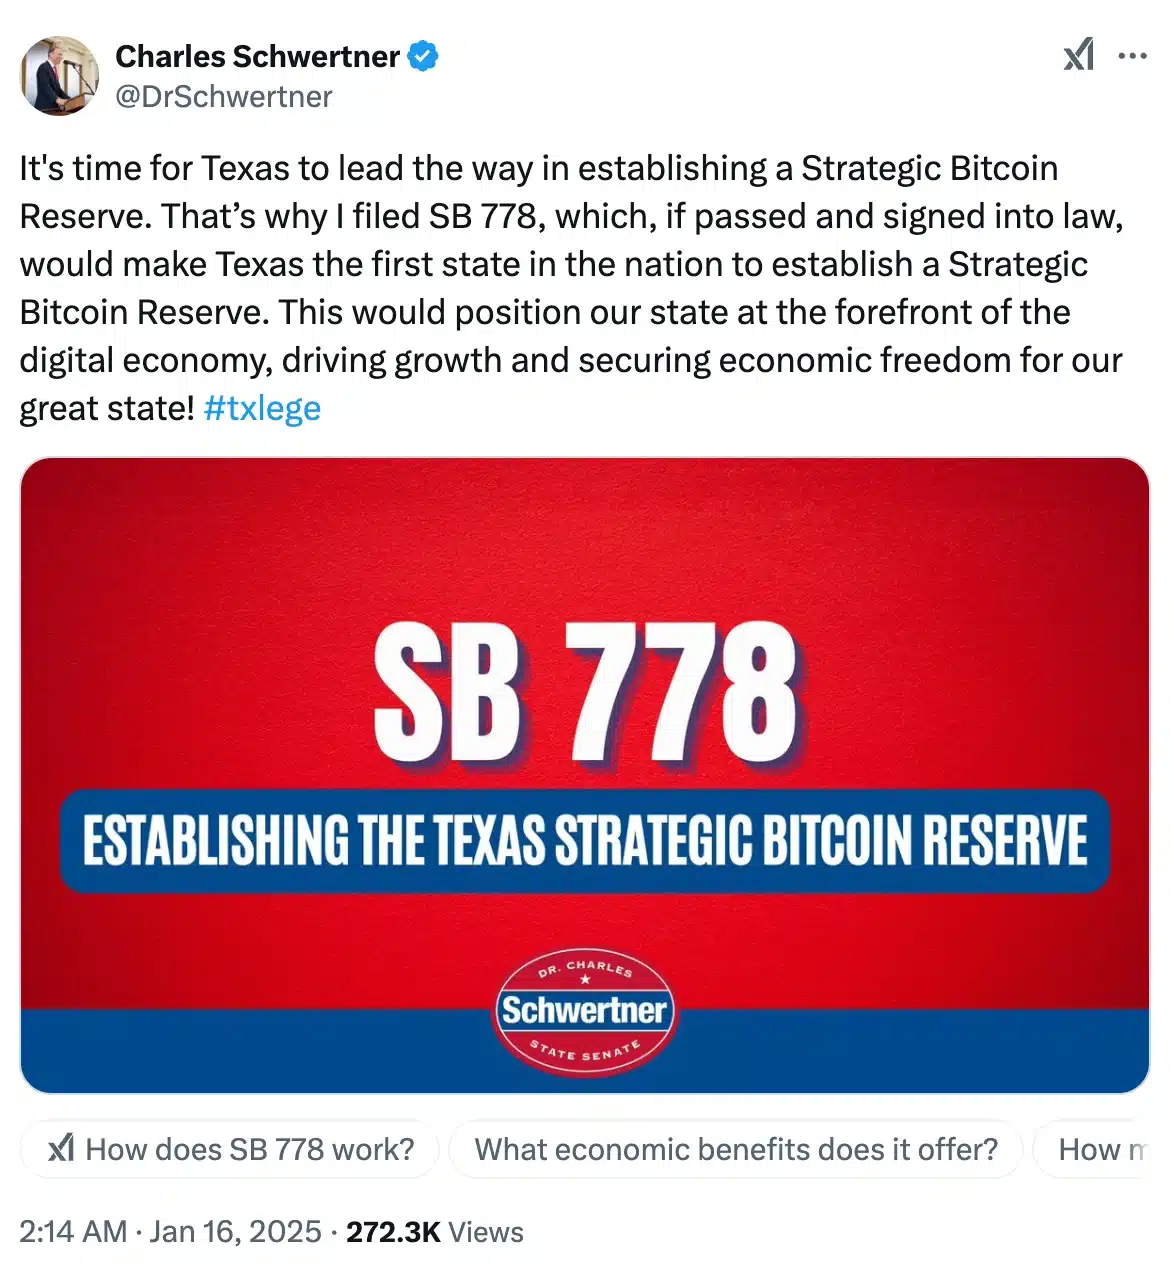Click the Establishing the Texas Strategic Bitcoin Reserve banner
Image resolution: width=1174 pixels, height=1268 pixels.
(585, 840)
